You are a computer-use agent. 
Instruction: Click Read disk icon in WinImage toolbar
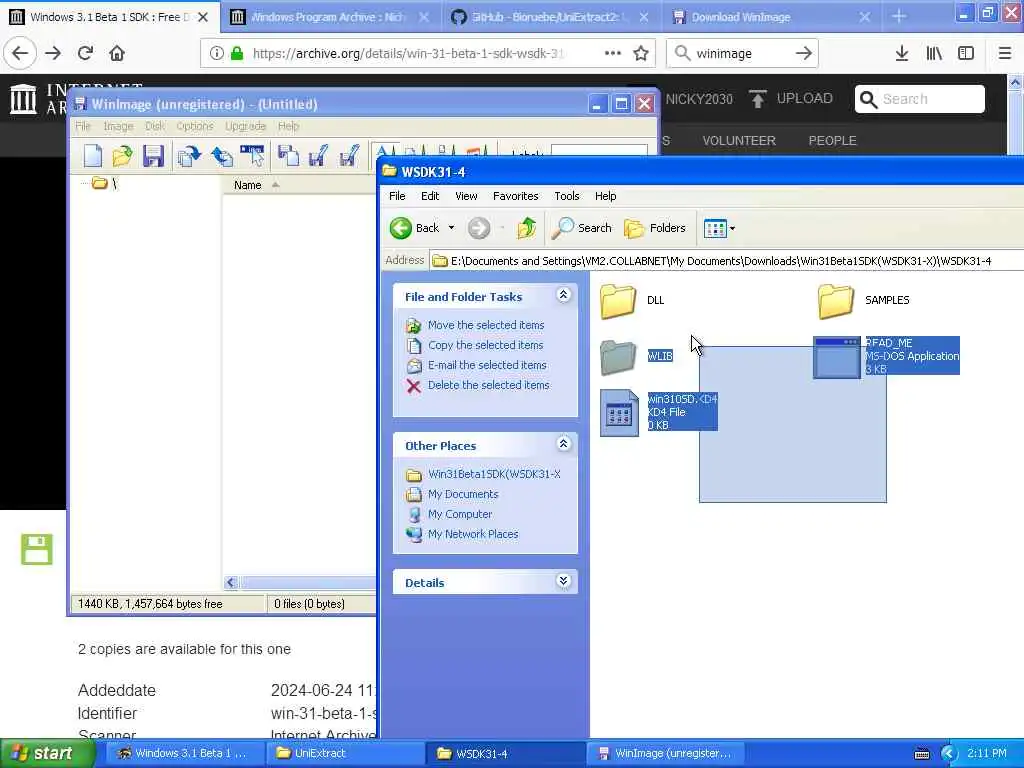(288, 156)
